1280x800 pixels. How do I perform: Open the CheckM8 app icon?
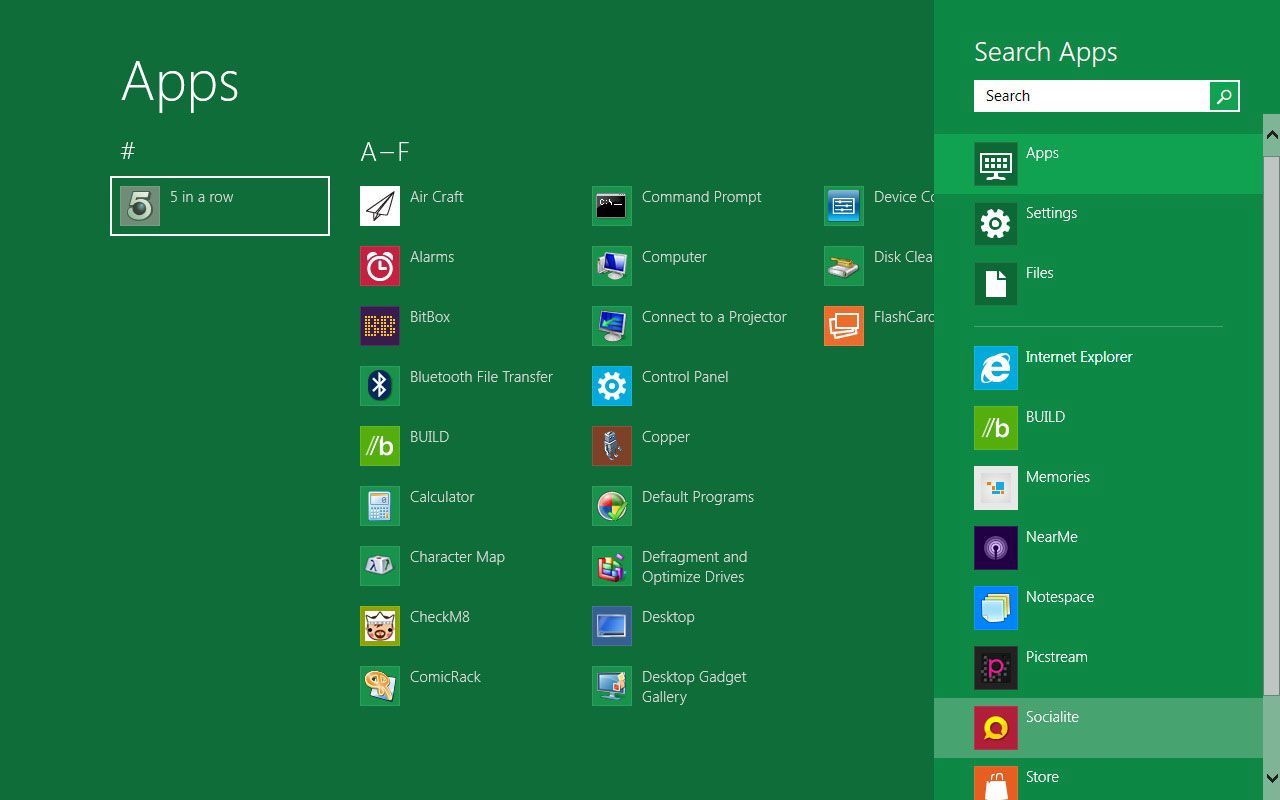tap(380, 626)
